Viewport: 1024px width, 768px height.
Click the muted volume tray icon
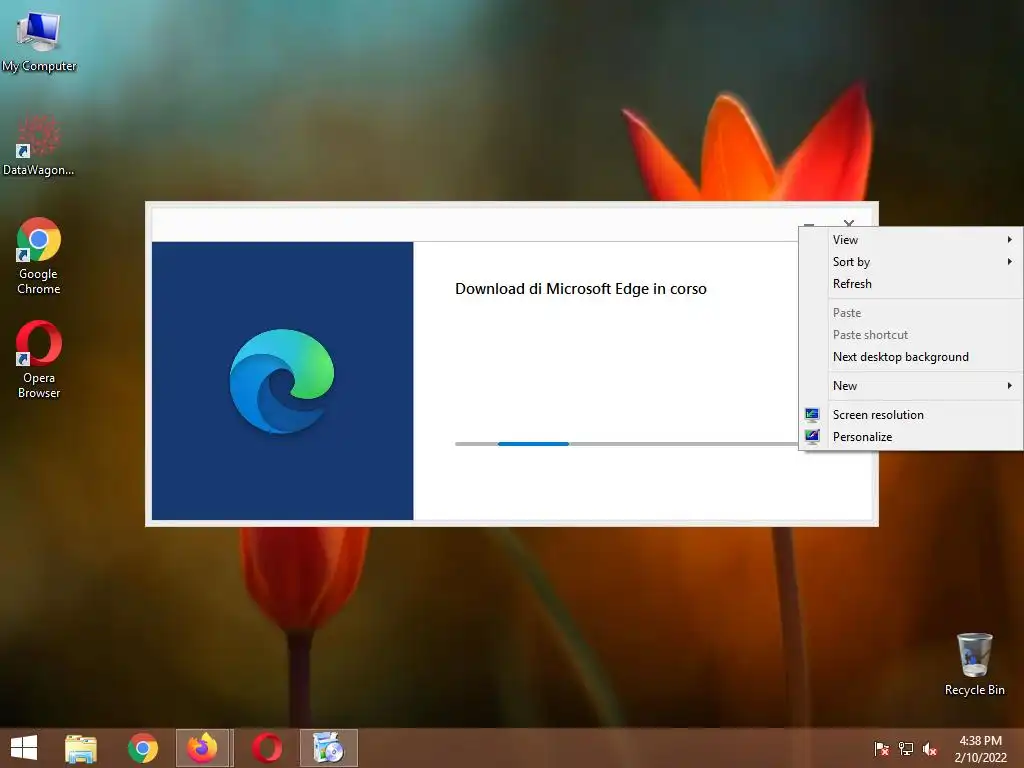coord(930,749)
